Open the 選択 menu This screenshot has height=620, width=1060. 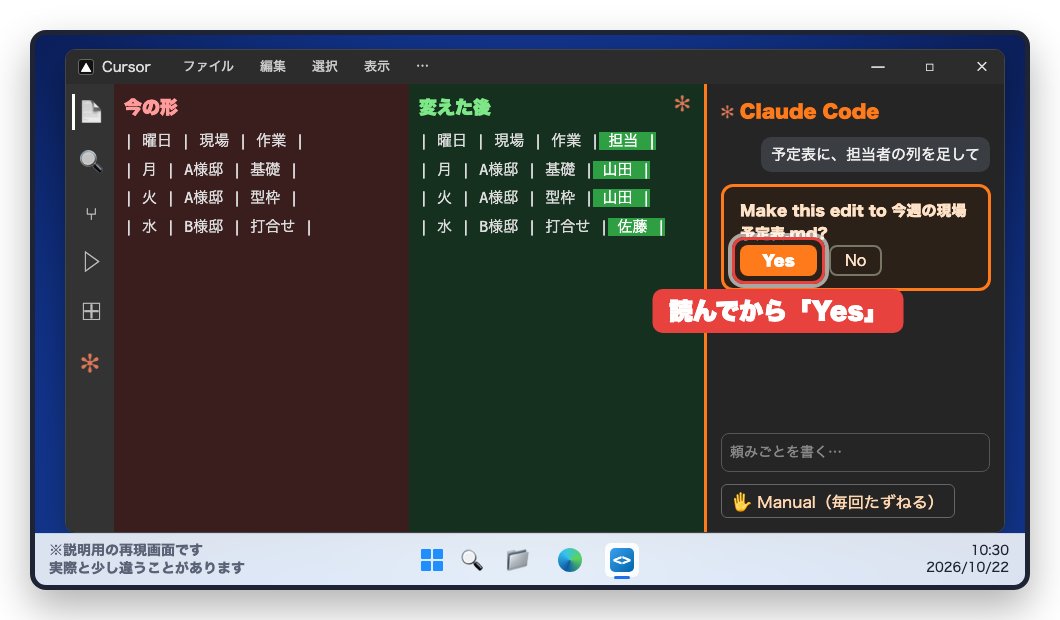point(324,66)
